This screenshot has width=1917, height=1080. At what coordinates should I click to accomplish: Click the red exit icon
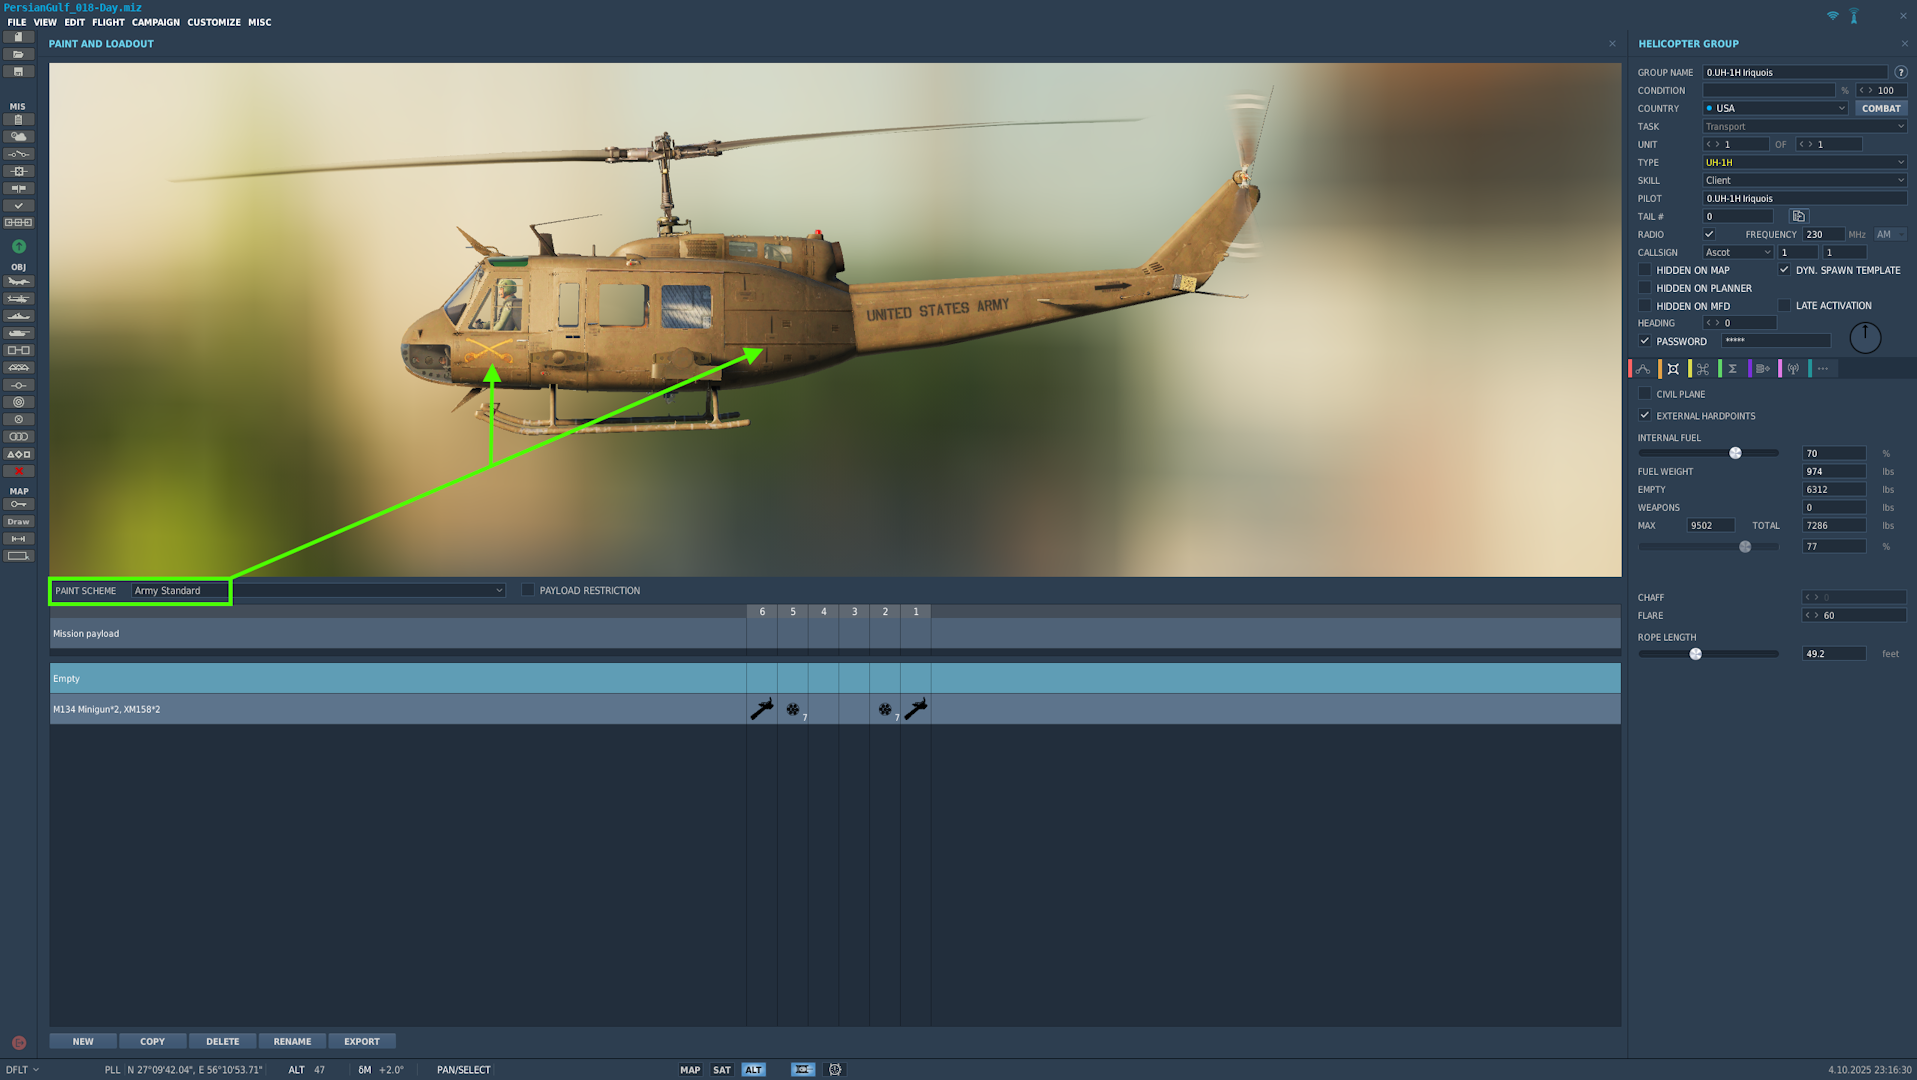[x=18, y=1043]
